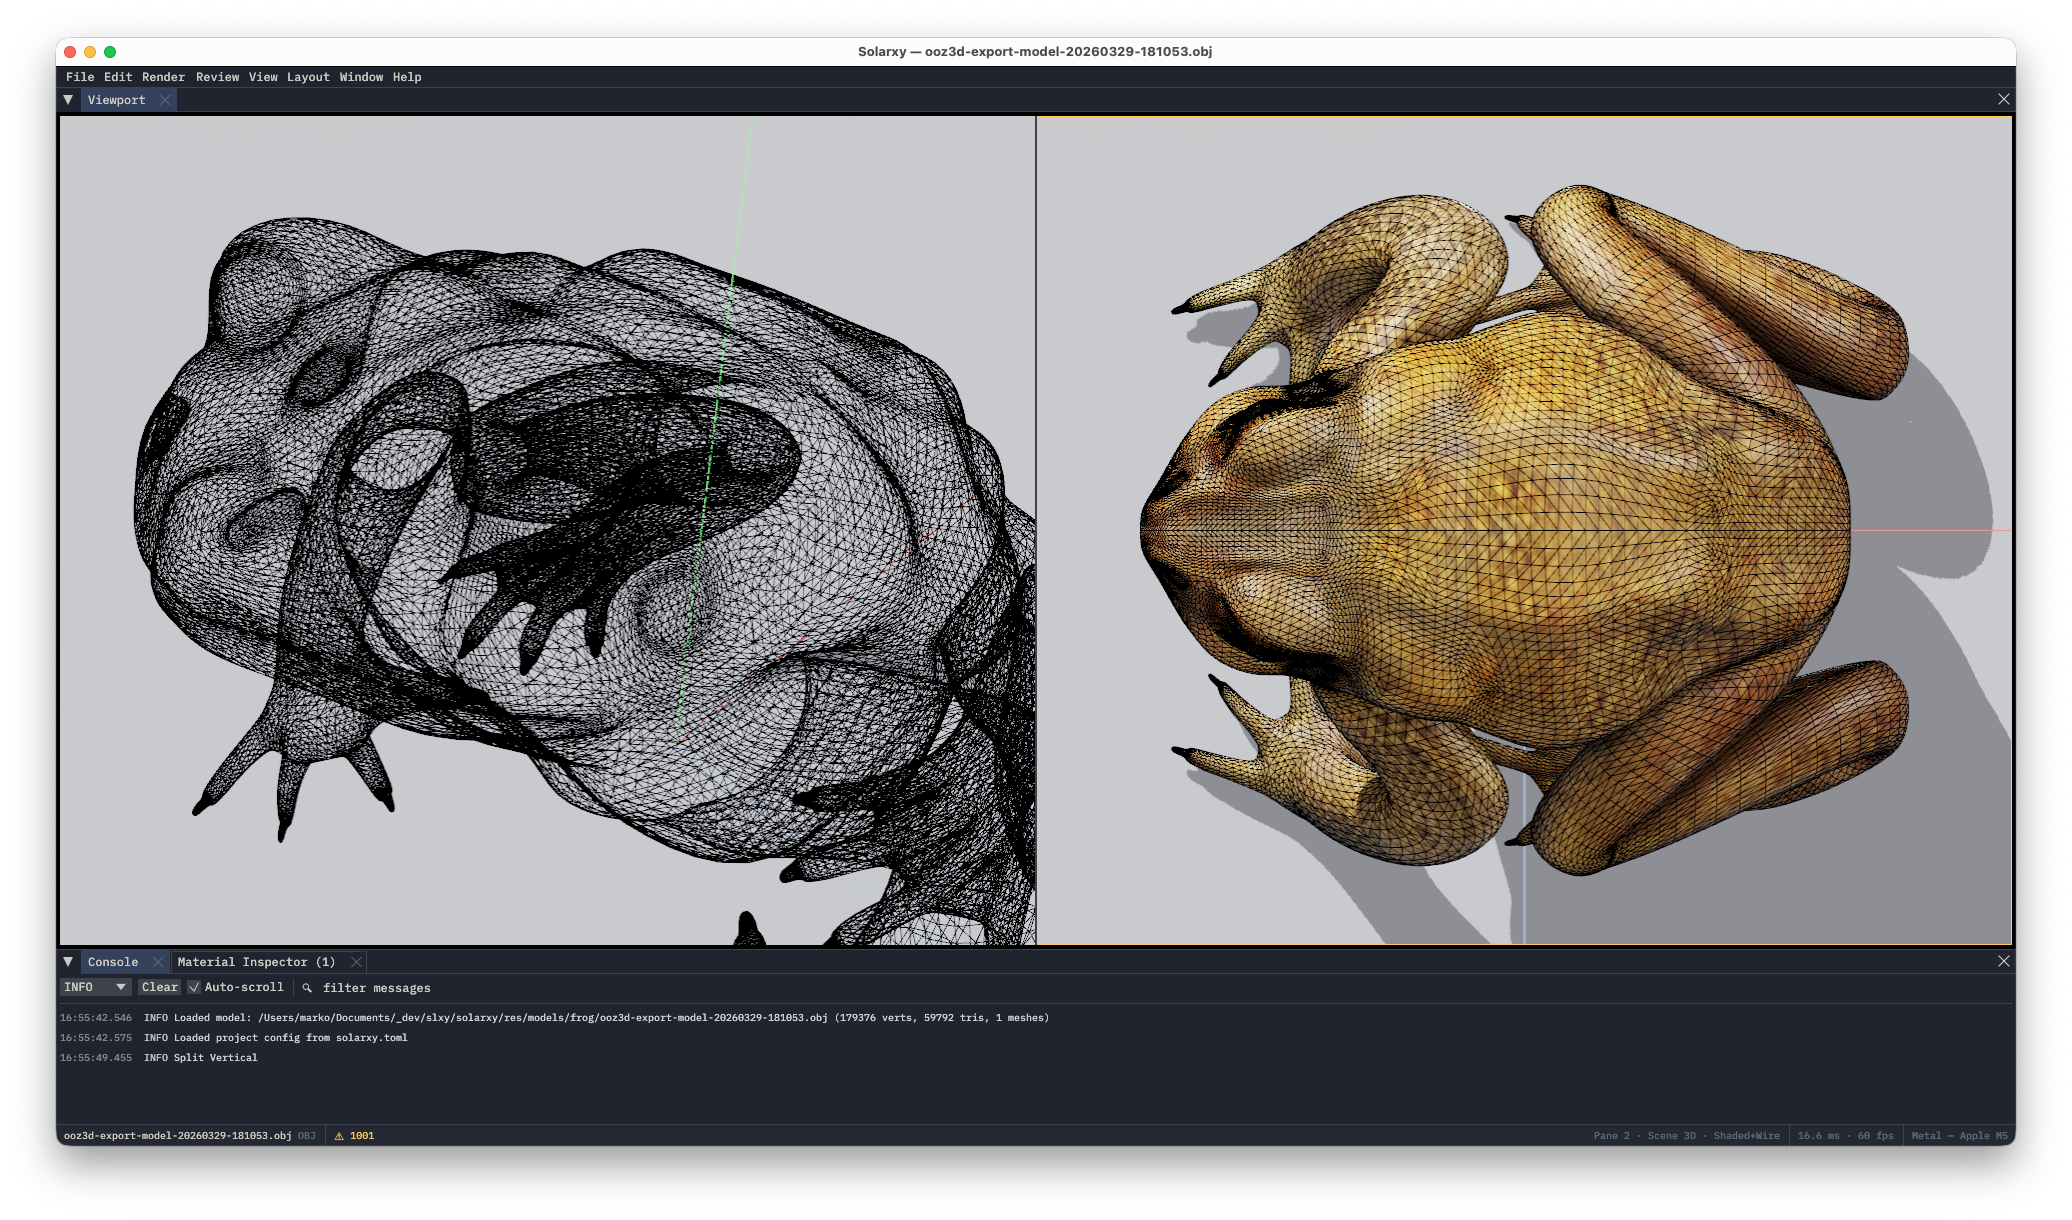Viewport: 2072px width, 1220px height.
Task: Open the File menu
Action: [x=80, y=77]
